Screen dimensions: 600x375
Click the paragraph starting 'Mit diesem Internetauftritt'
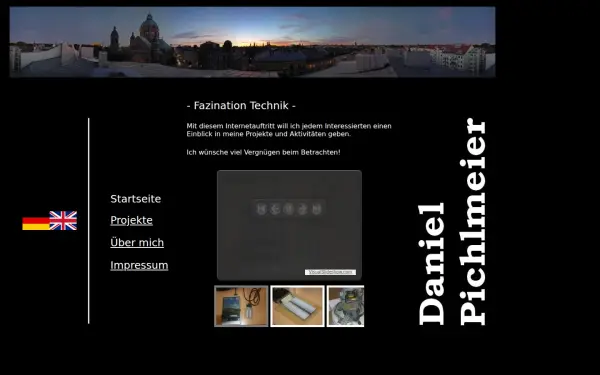click(x=289, y=130)
